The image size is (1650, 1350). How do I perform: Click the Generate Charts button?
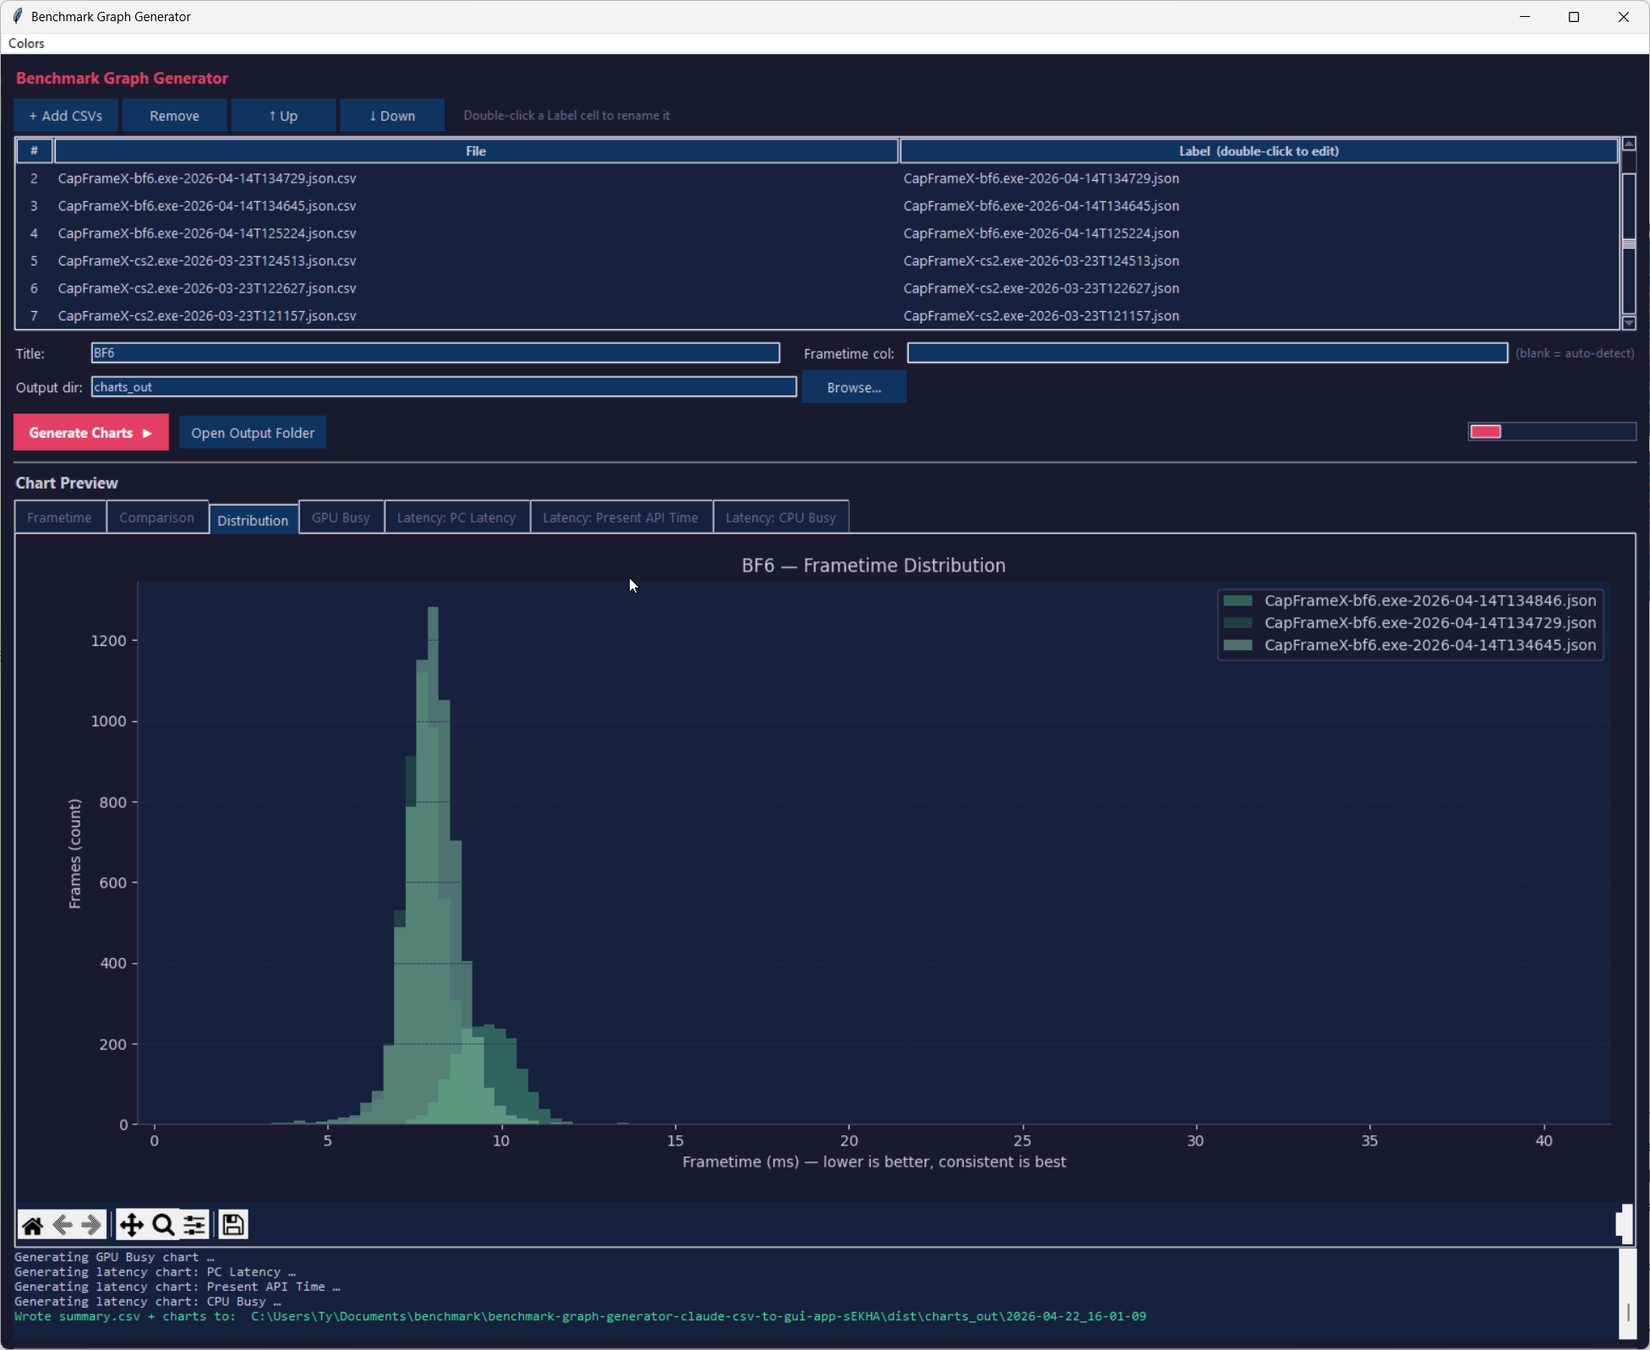[x=90, y=432]
